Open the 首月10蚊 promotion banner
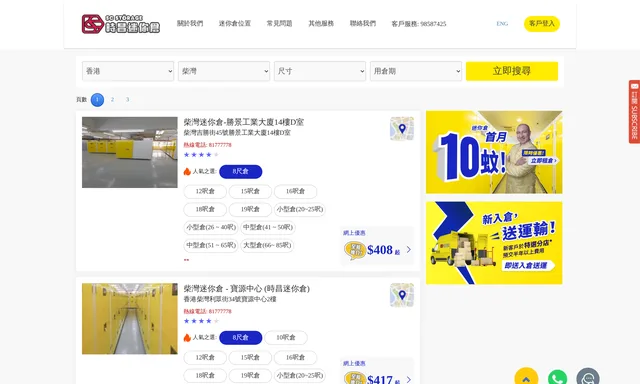The height and width of the screenshot is (384, 640). pyautogui.click(x=494, y=152)
